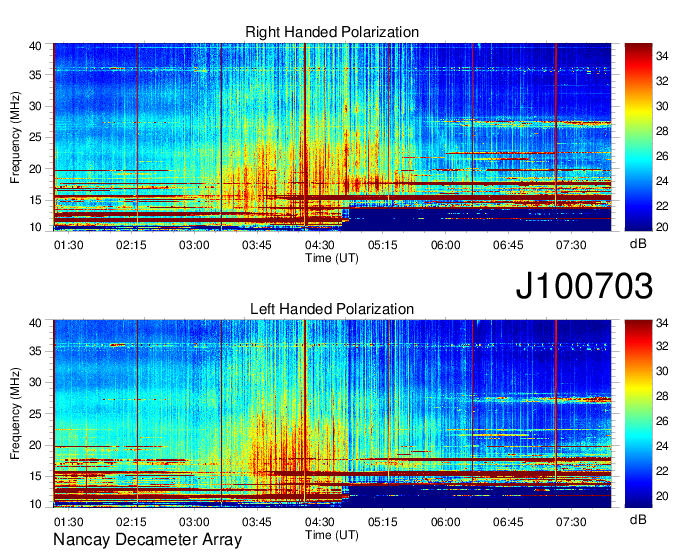Viewport: 680px width, 552px height.
Task: Click the right-handed spectrogram image area
Action: click(332, 137)
